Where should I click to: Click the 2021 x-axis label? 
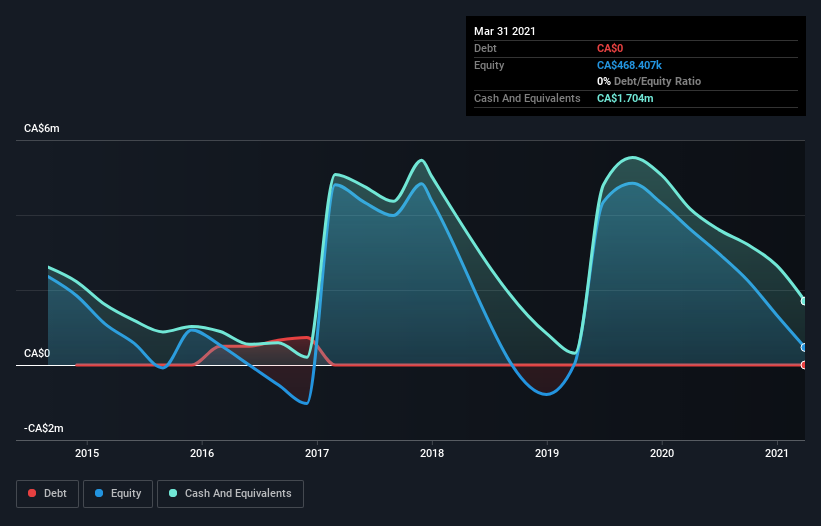776,453
